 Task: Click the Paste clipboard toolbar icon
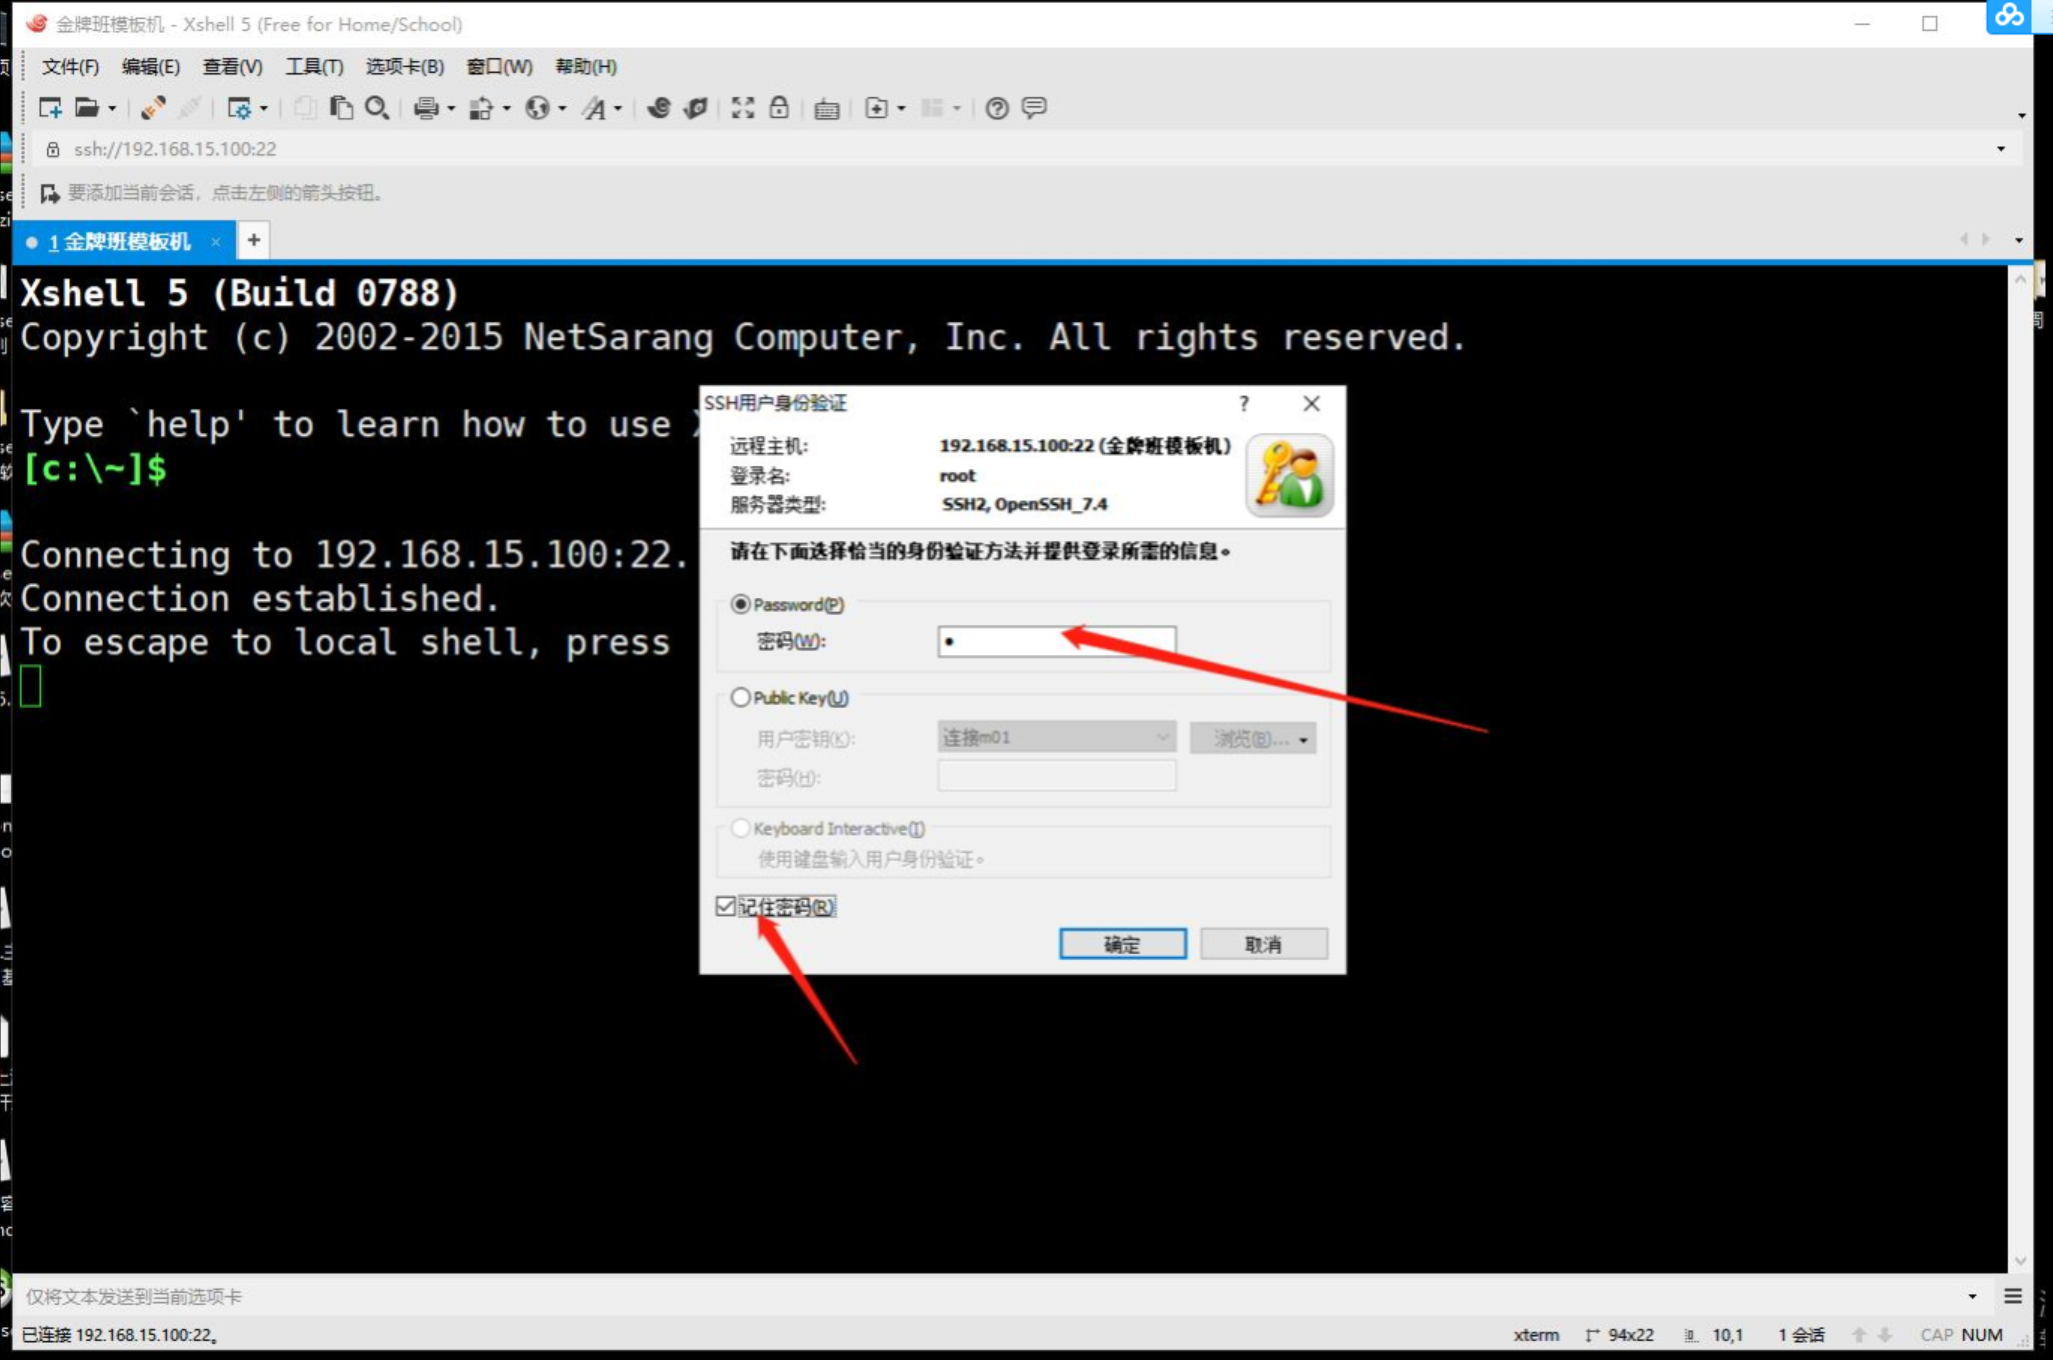(341, 108)
